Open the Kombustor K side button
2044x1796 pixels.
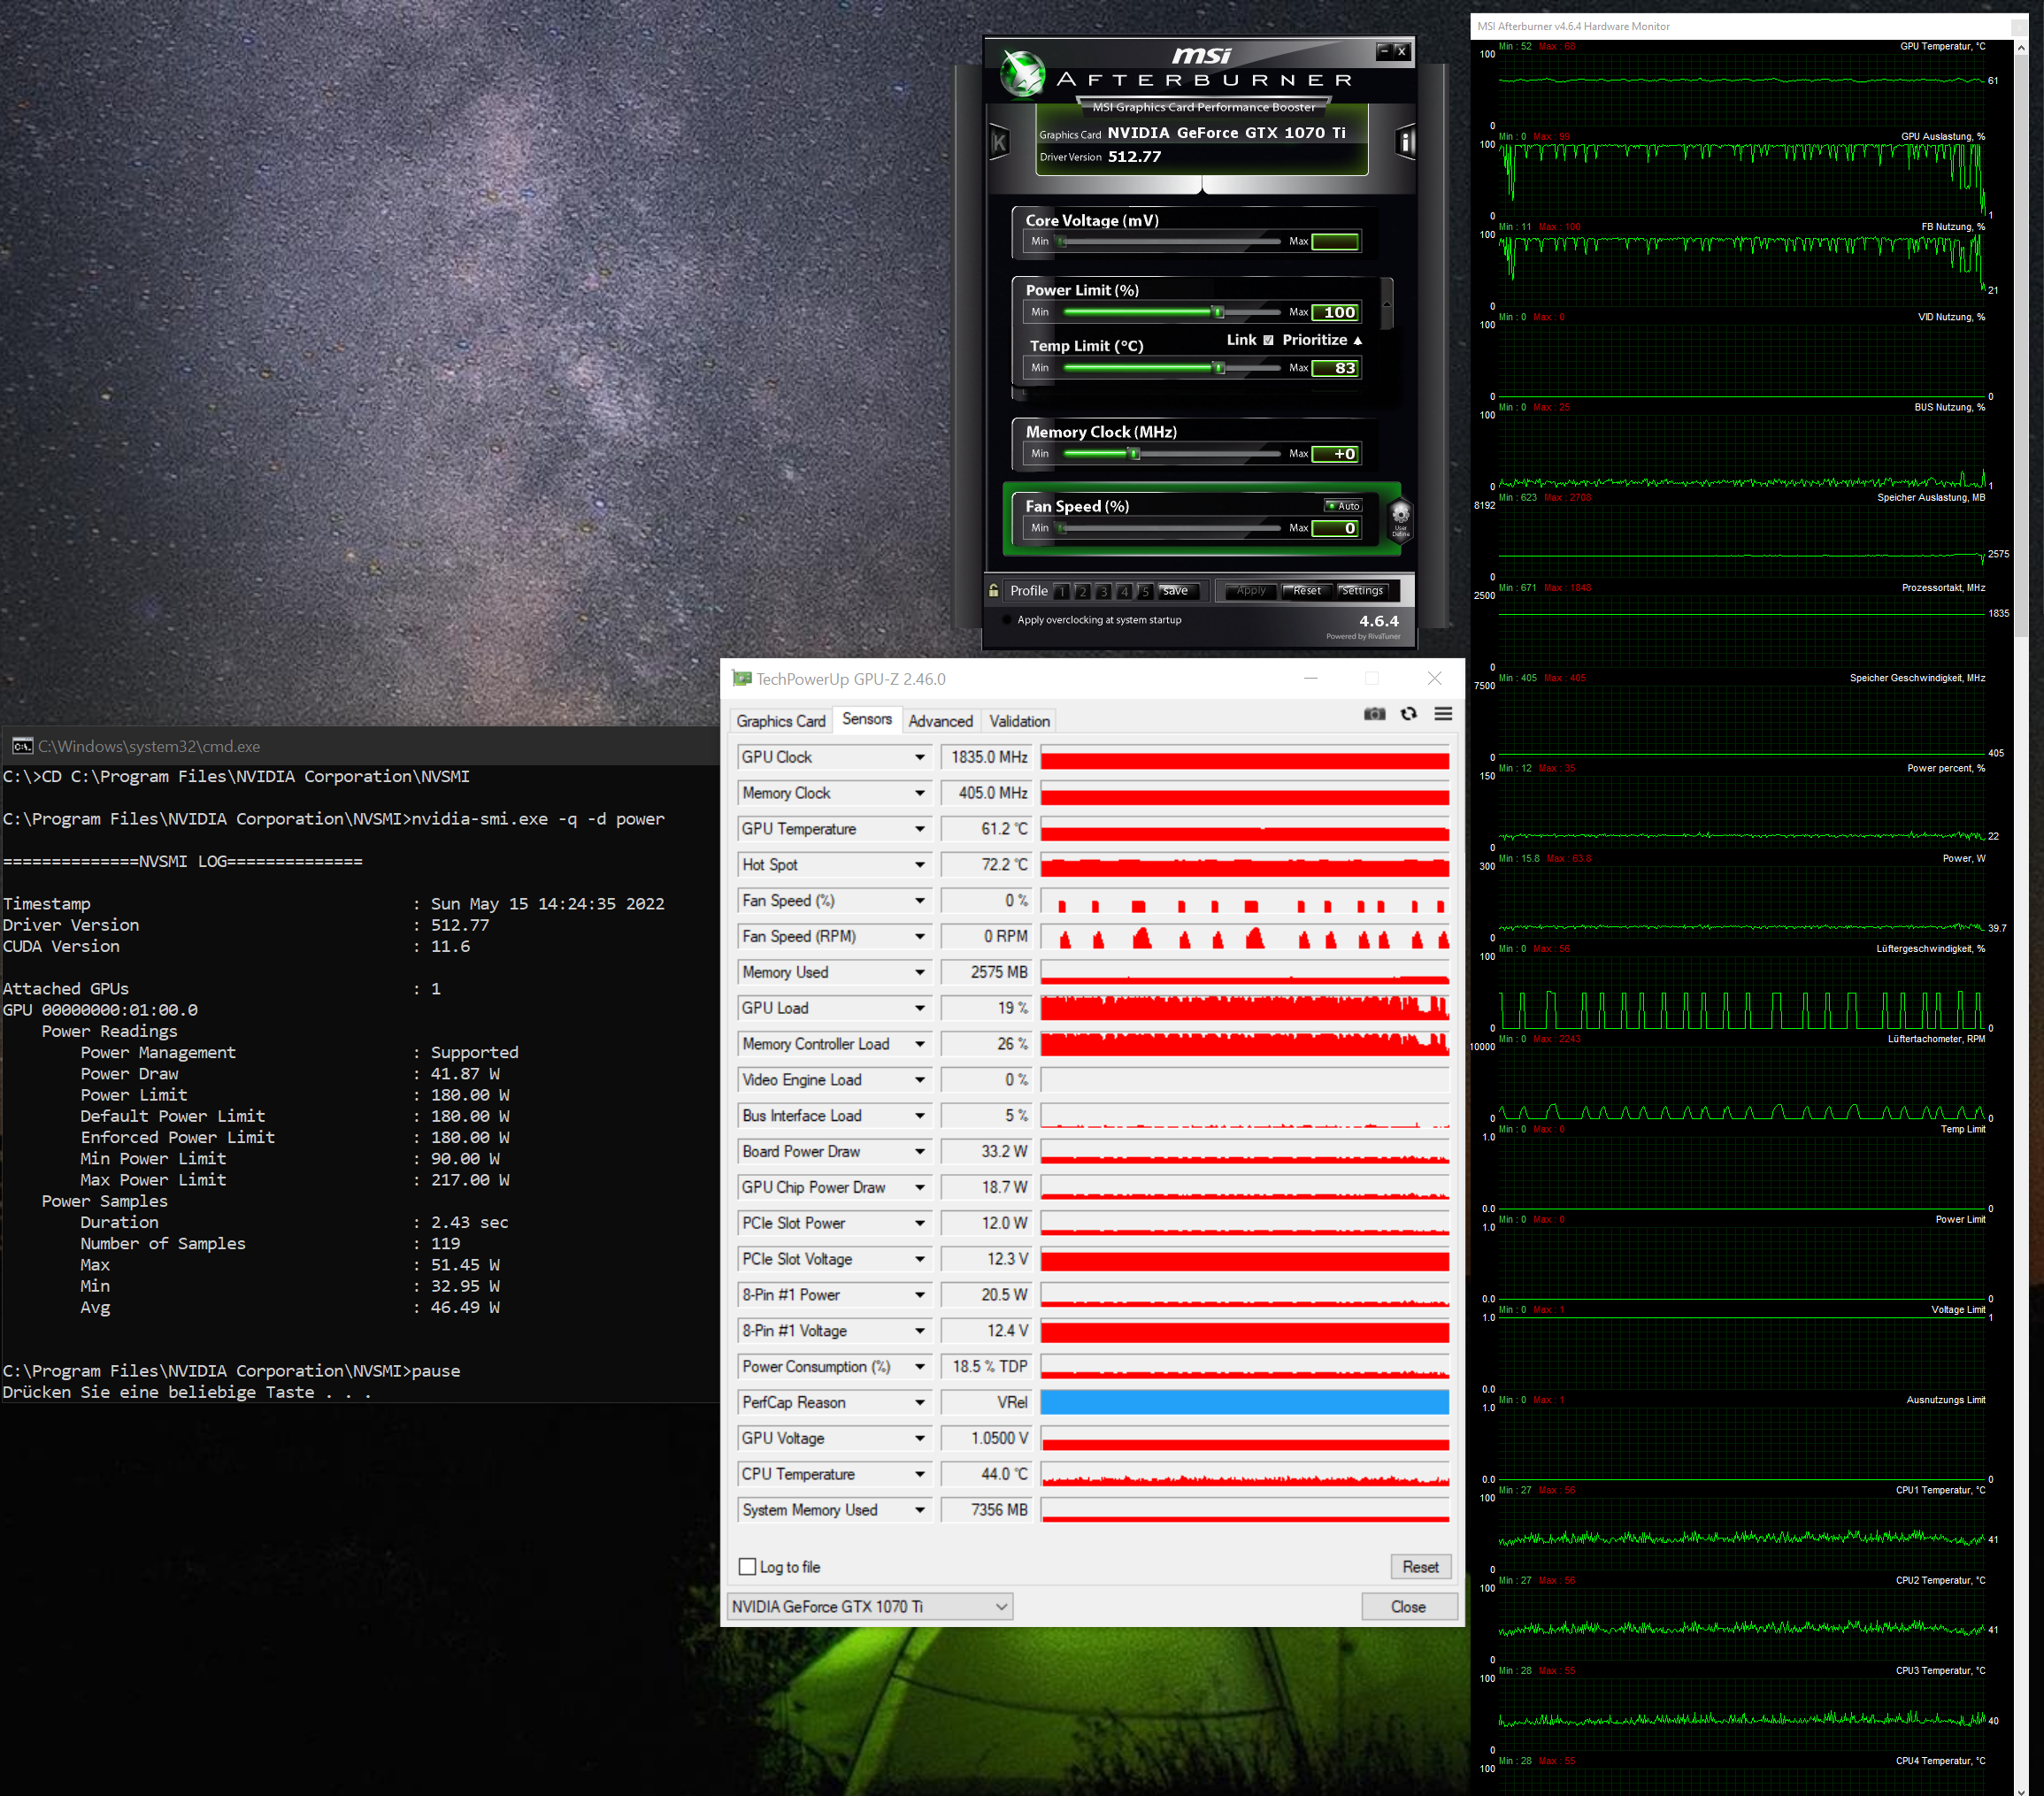coord(999,143)
